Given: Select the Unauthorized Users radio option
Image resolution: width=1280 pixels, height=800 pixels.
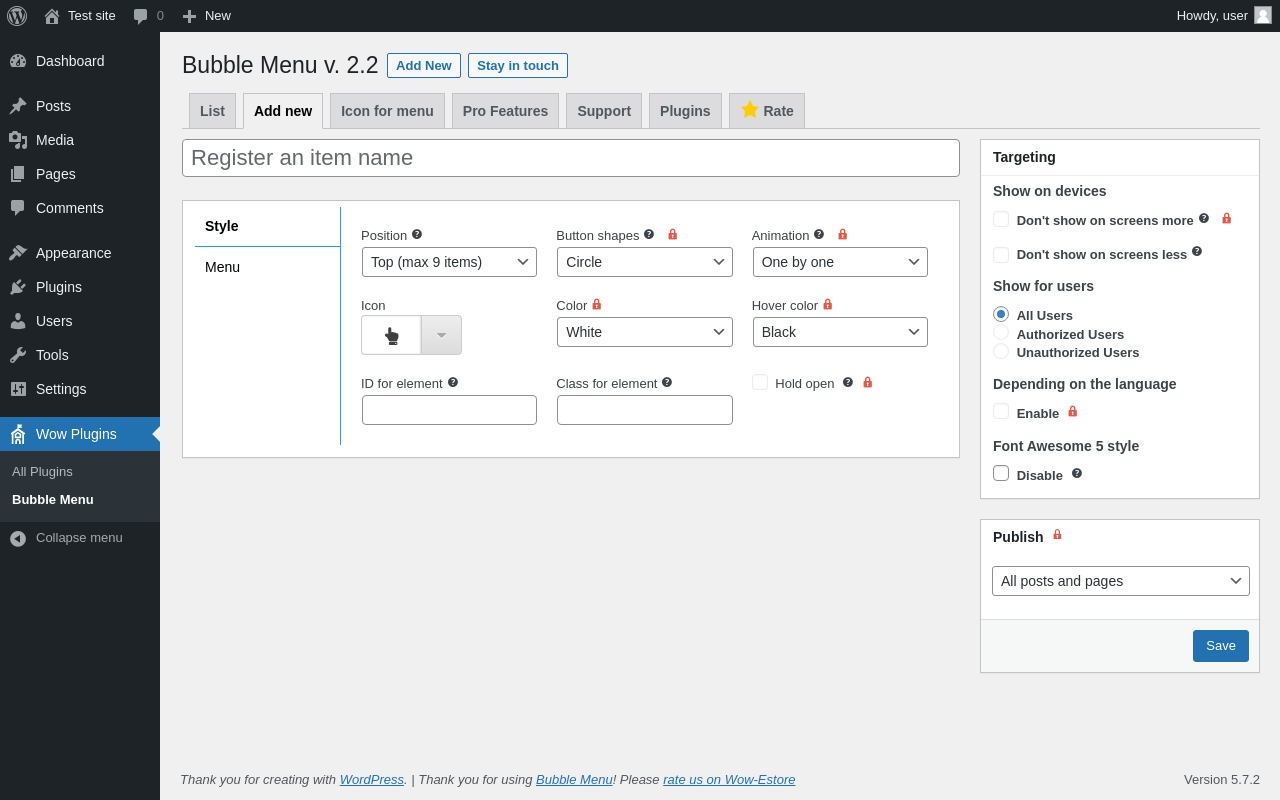Looking at the screenshot, I should (1001, 351).
